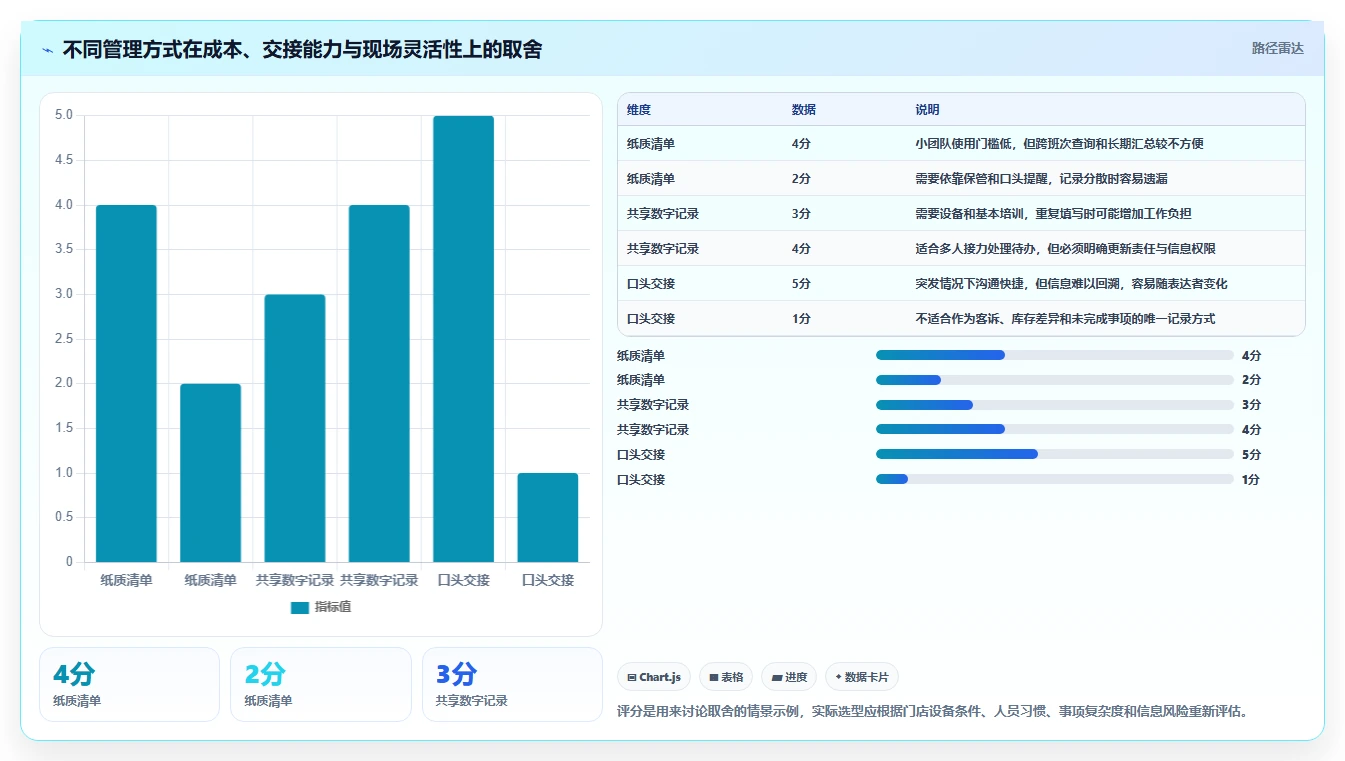
Task: Click the row text '不适合作为客诉、库存差异和未完成事项的唯一记录方式'
Action: [1065, 319]
